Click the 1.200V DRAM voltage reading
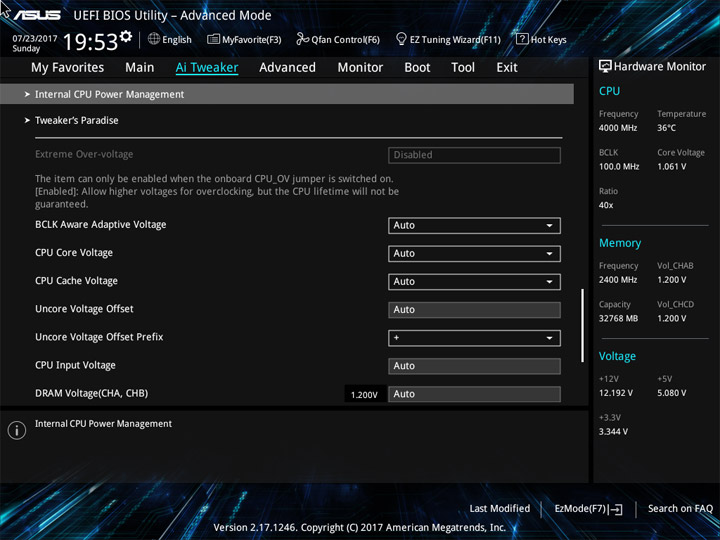 click(x=364, y=394)
